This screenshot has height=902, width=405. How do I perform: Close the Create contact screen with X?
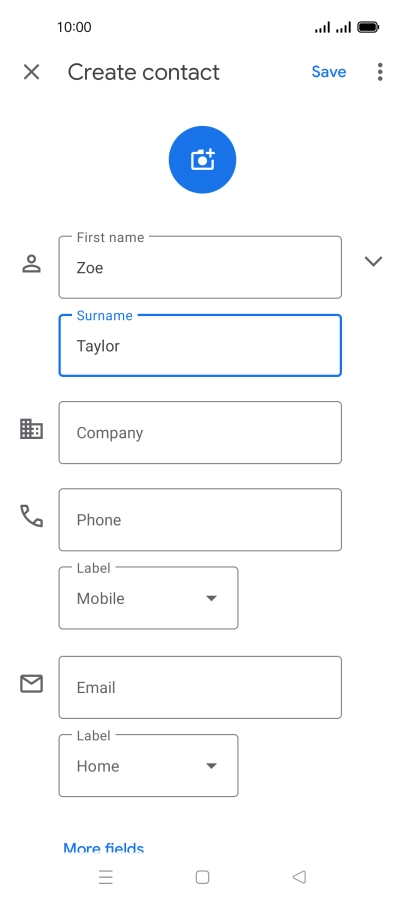31,72
